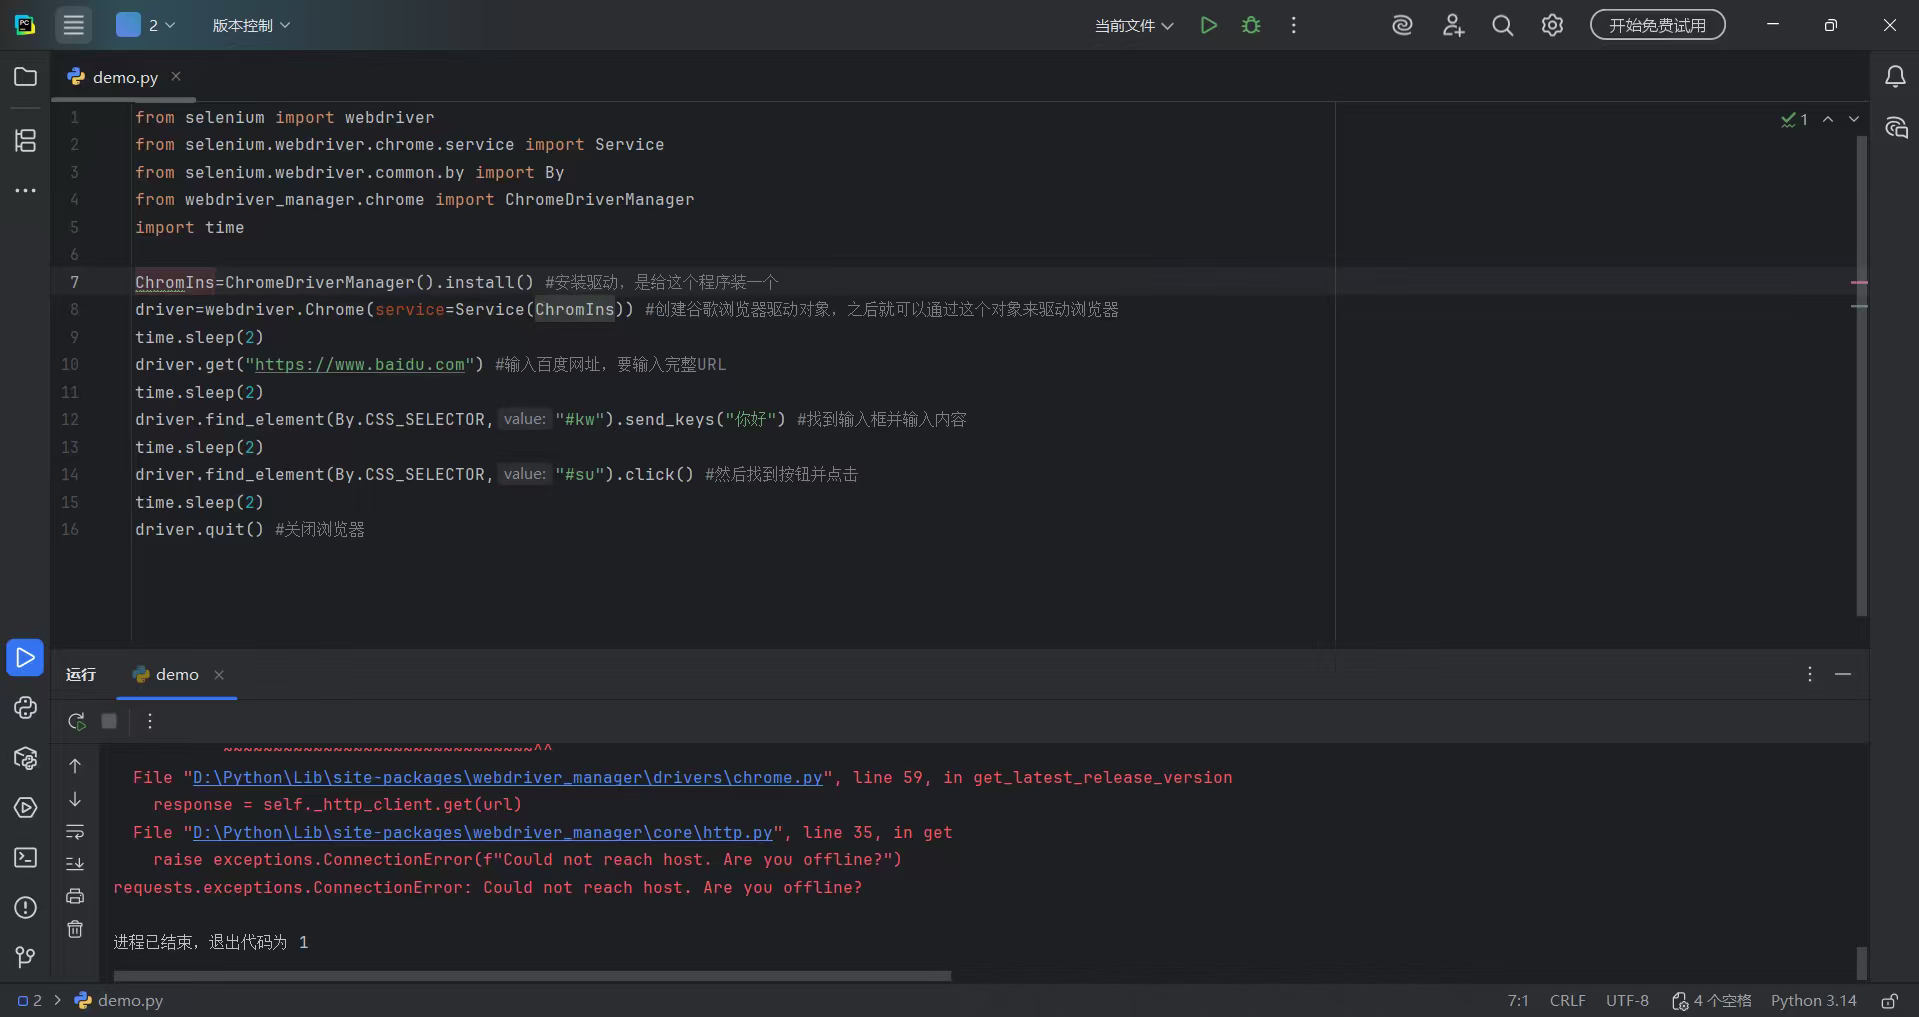Open more run actions menu in title bar
The height and width of the screenshot is (1017, 1919).
click(x=1293, y=25)
